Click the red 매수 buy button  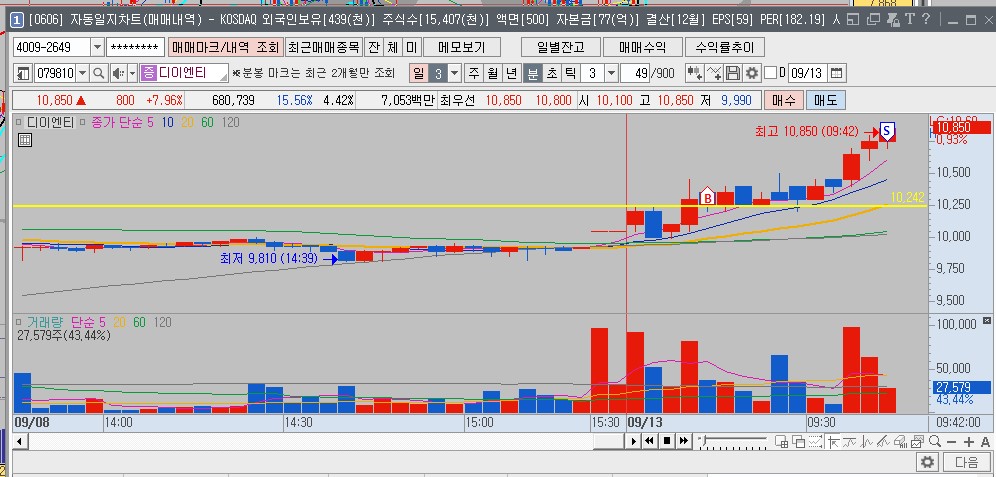click(x=784, y=100)
